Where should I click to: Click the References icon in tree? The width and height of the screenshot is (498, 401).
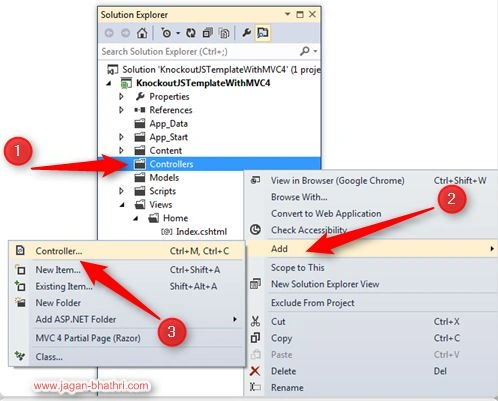[x=140, y=110]
